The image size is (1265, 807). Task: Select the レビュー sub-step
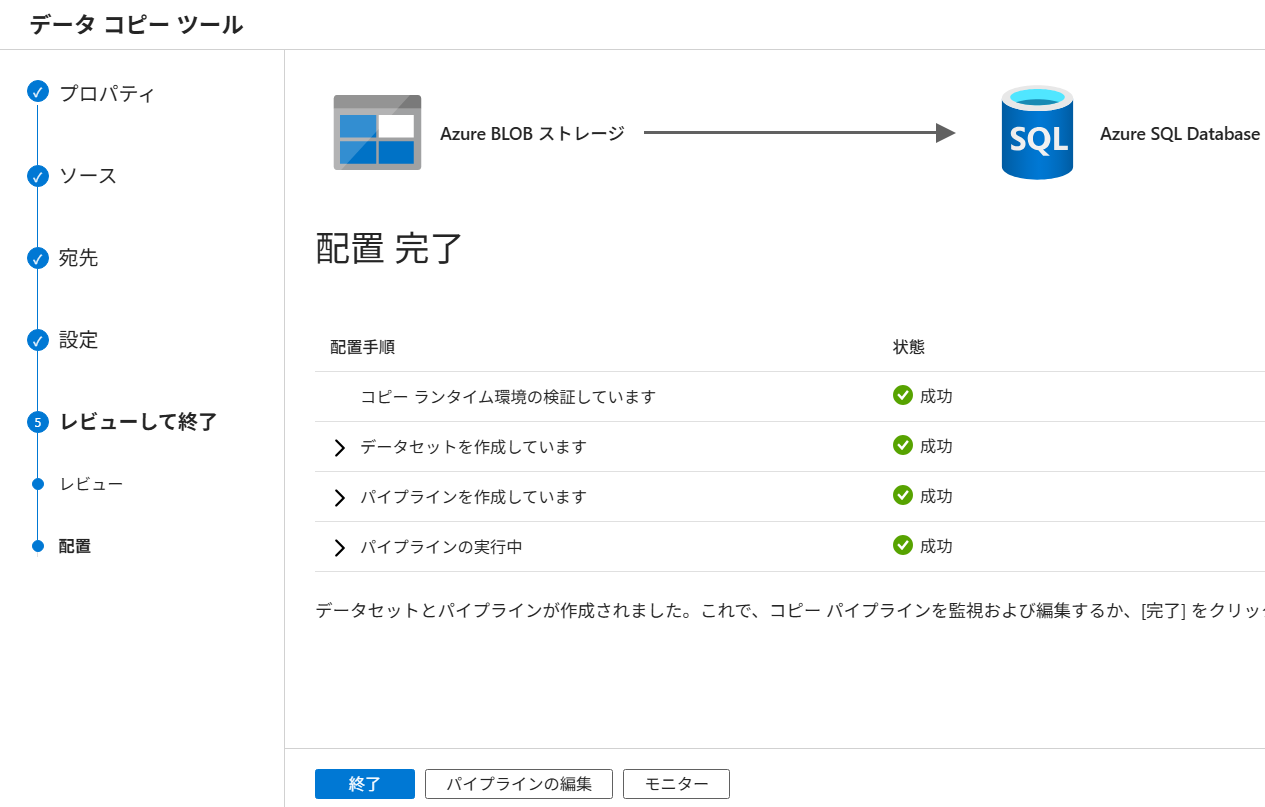(91, 484)
